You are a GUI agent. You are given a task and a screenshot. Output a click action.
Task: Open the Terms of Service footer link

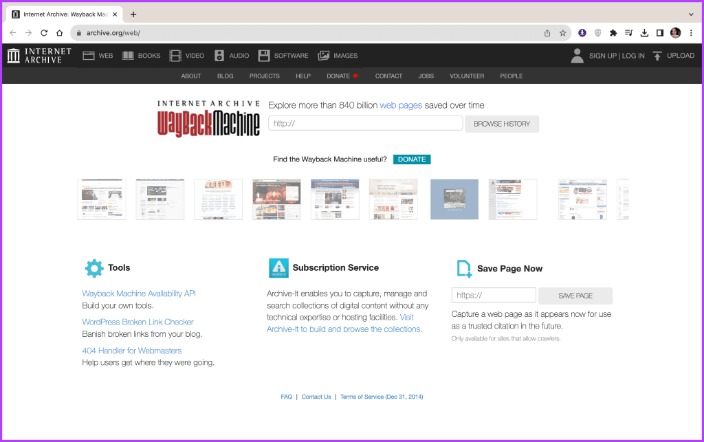[x=382, y=397]
